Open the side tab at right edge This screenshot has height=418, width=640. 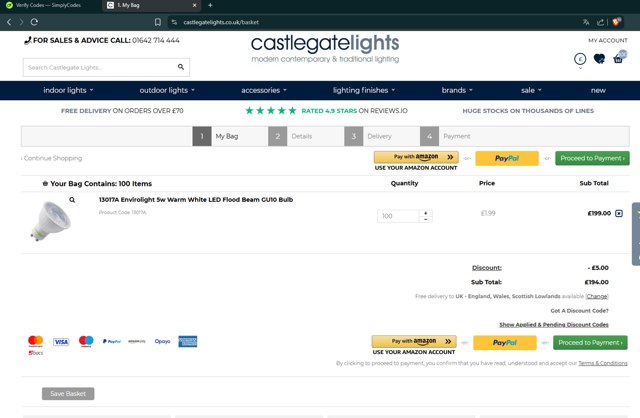click(636, 234)
